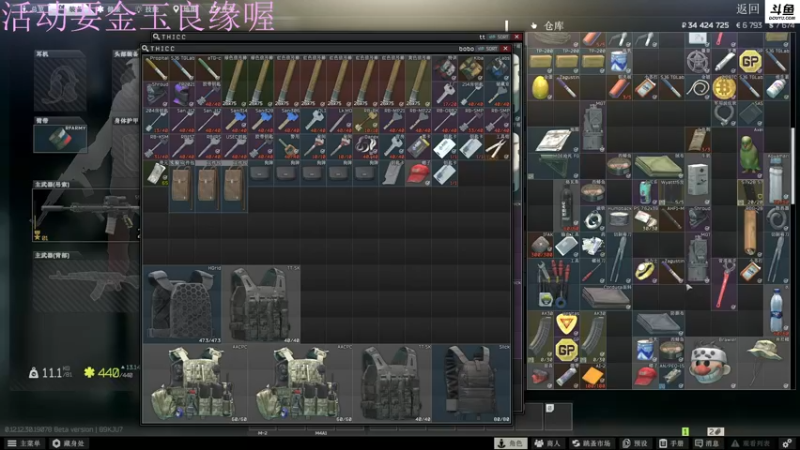Open the Character tab in the bottom bar

click(x=511, y=443)
